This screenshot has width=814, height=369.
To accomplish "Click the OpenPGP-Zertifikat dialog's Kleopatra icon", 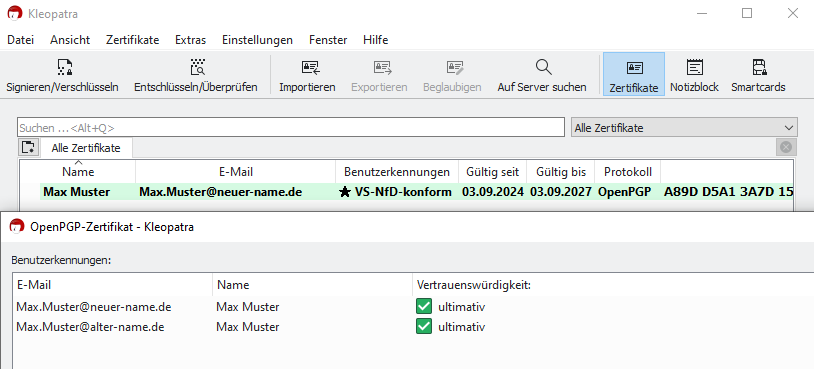I will [18, 226].
